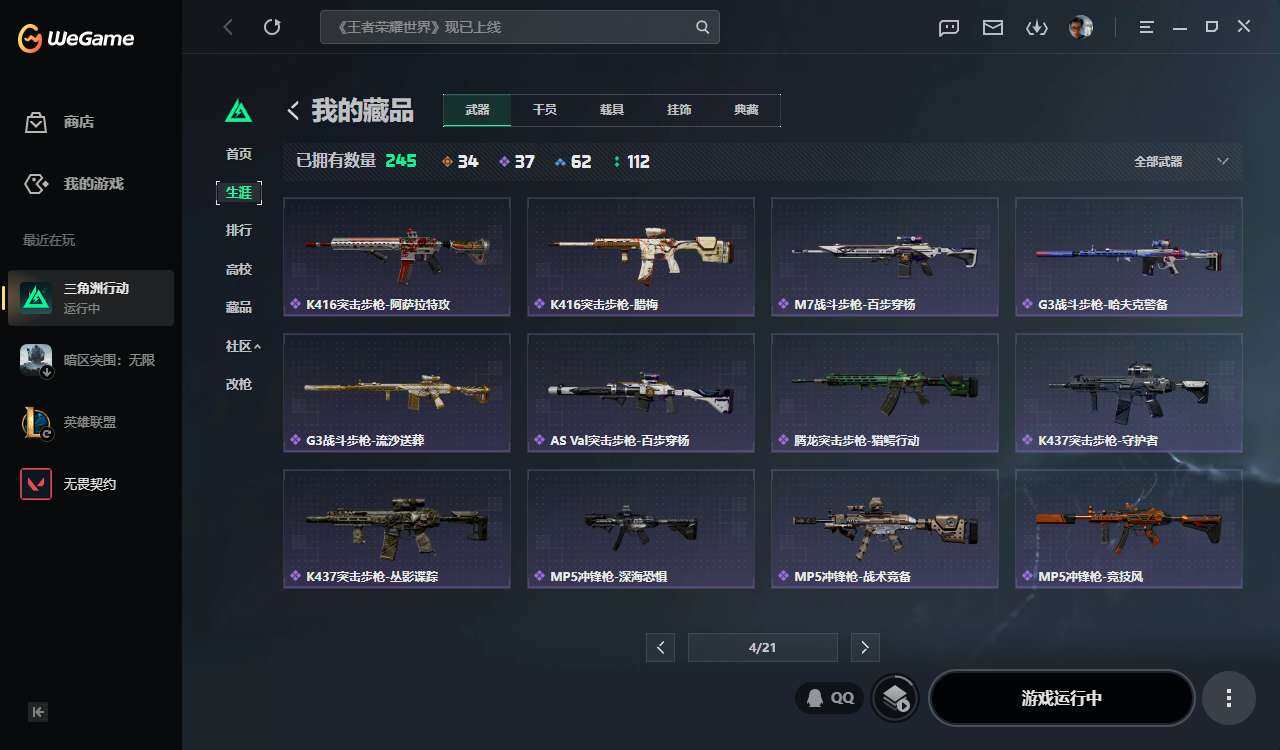Click the refresh icon in top bar
Viewport: 1280px width, 750px height.
(x=272, y=27)
